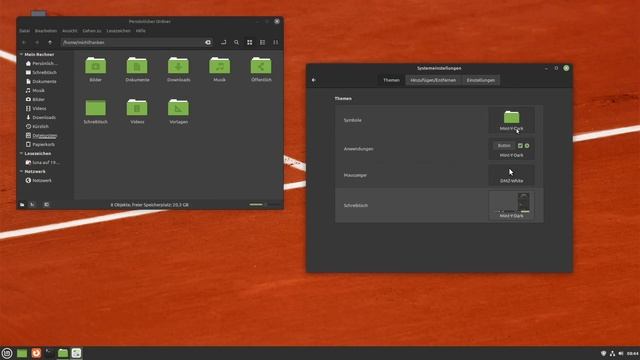This screenshot has height=360, width=640.
Task: Open the Bilder folder in the main pane
Action: coord(96,69)
